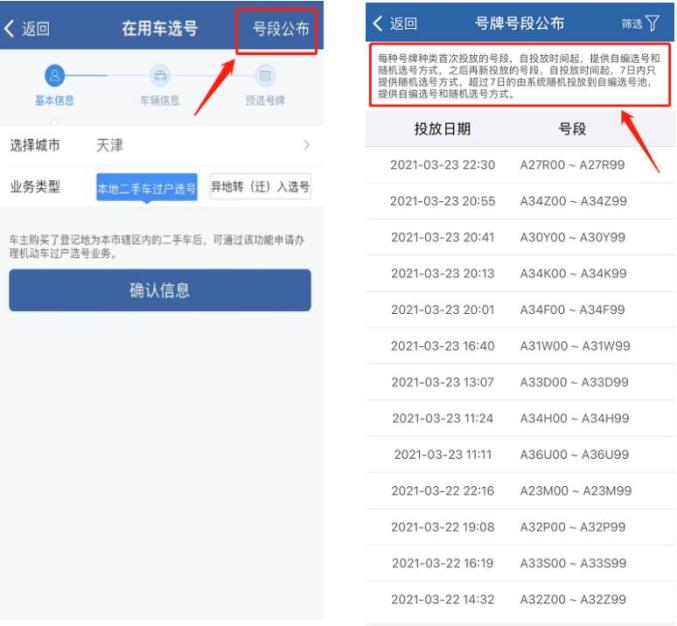Choose 异地转（迁）入选号 business type
This screenshot has height=626, width=677.
[x=260, y=187]
